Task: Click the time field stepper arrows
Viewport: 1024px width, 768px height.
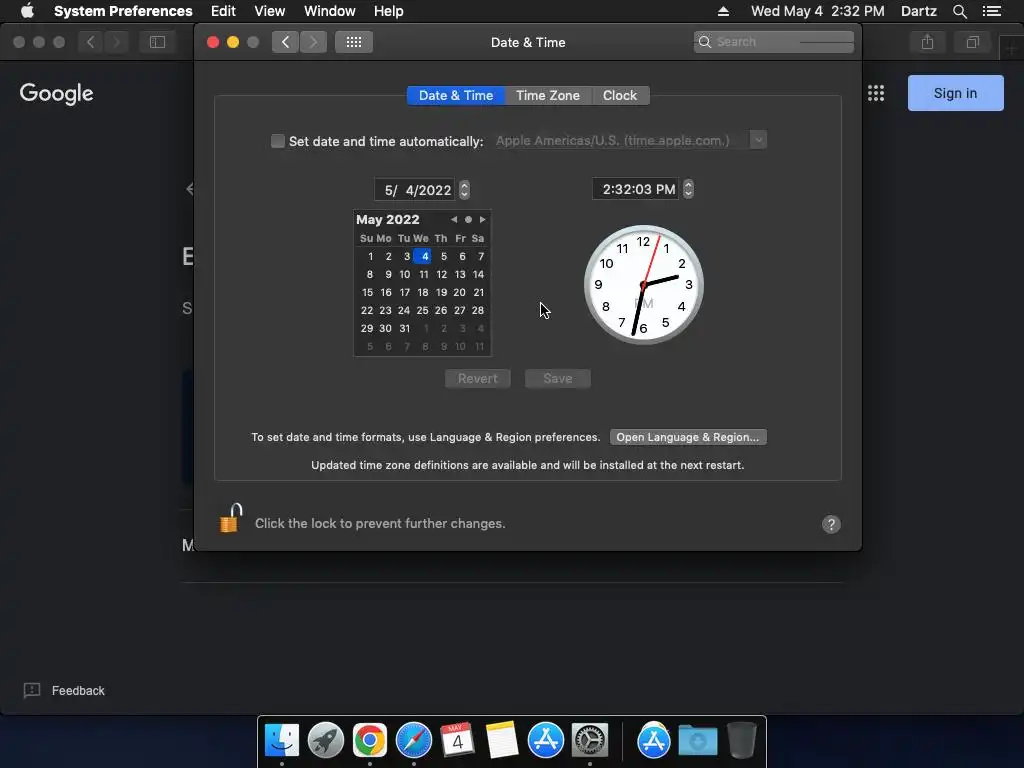Action: (688, 189)
